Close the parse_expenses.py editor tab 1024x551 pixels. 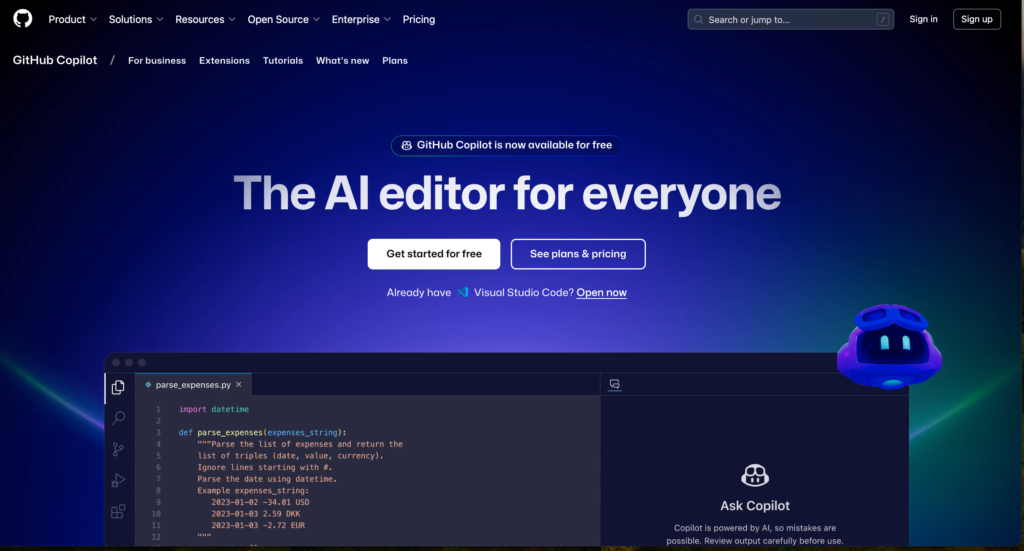[239, 385]
